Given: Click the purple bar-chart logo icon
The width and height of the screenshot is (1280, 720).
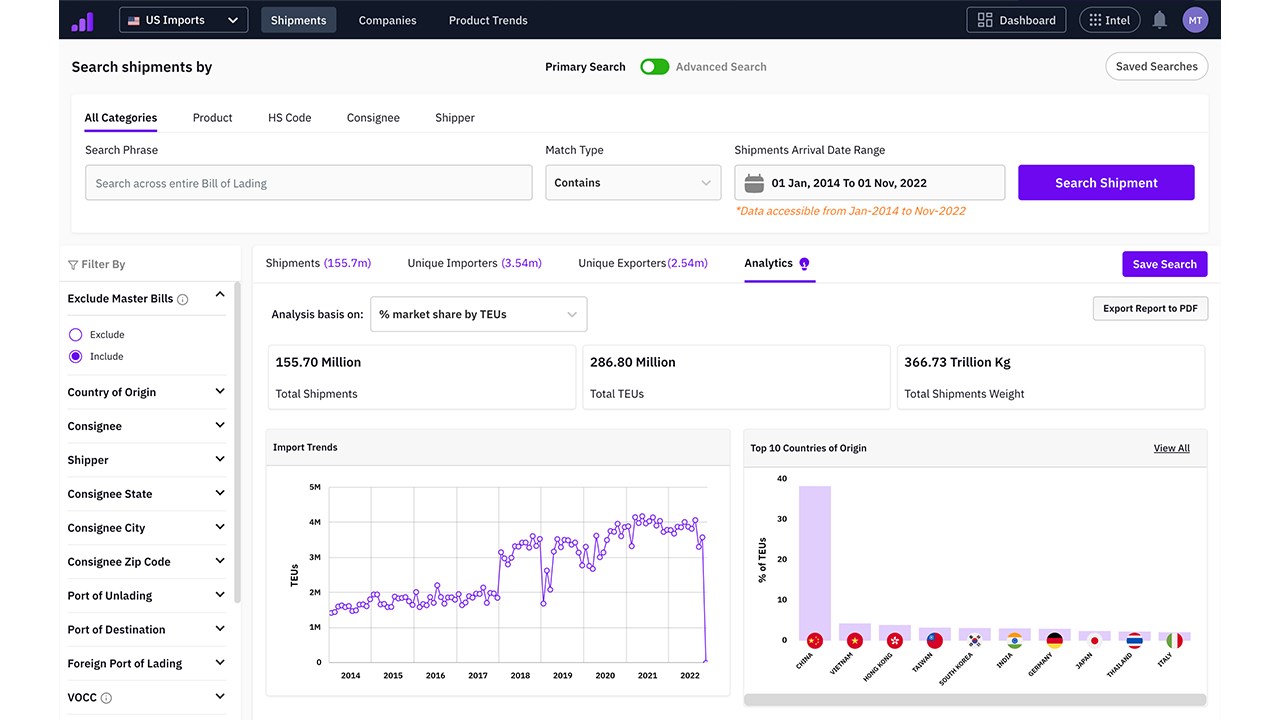Looking at the screenshot, I should [82, 20].
